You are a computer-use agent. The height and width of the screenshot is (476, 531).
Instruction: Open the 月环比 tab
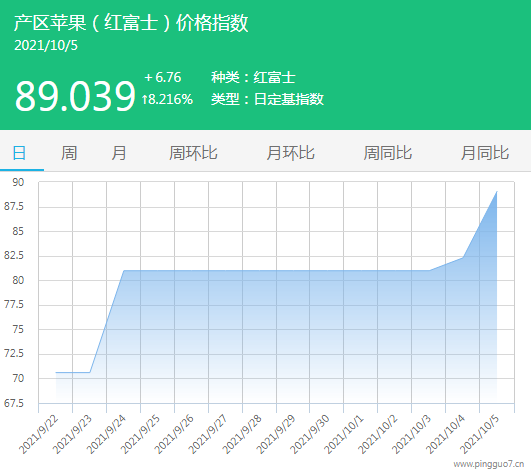[x=291, y=153]
